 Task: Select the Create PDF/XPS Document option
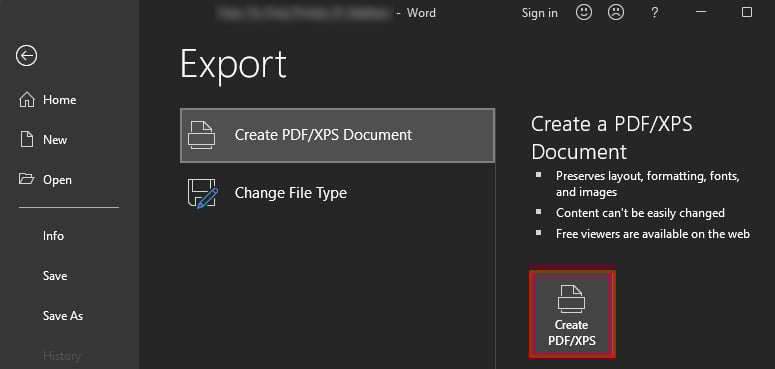(338, 135)
